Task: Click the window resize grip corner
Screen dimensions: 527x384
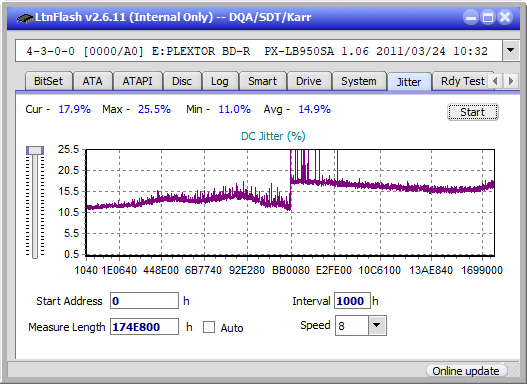Action: [x=514, y=371]
